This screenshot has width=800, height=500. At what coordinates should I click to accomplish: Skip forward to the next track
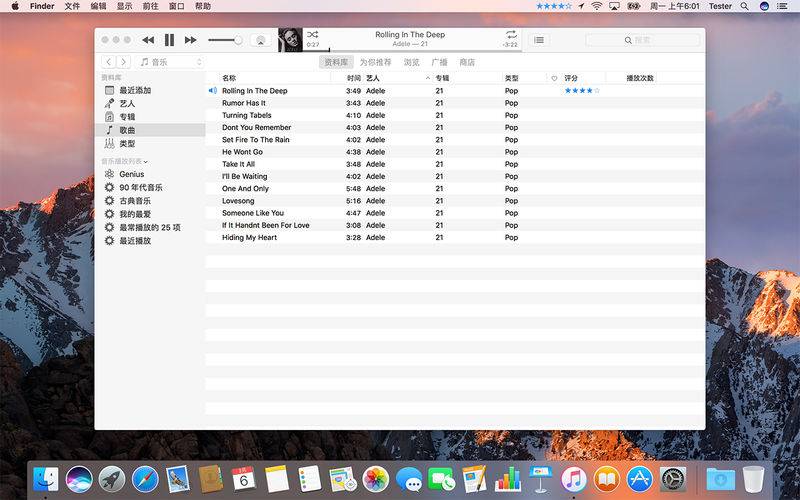pos(191,40)
